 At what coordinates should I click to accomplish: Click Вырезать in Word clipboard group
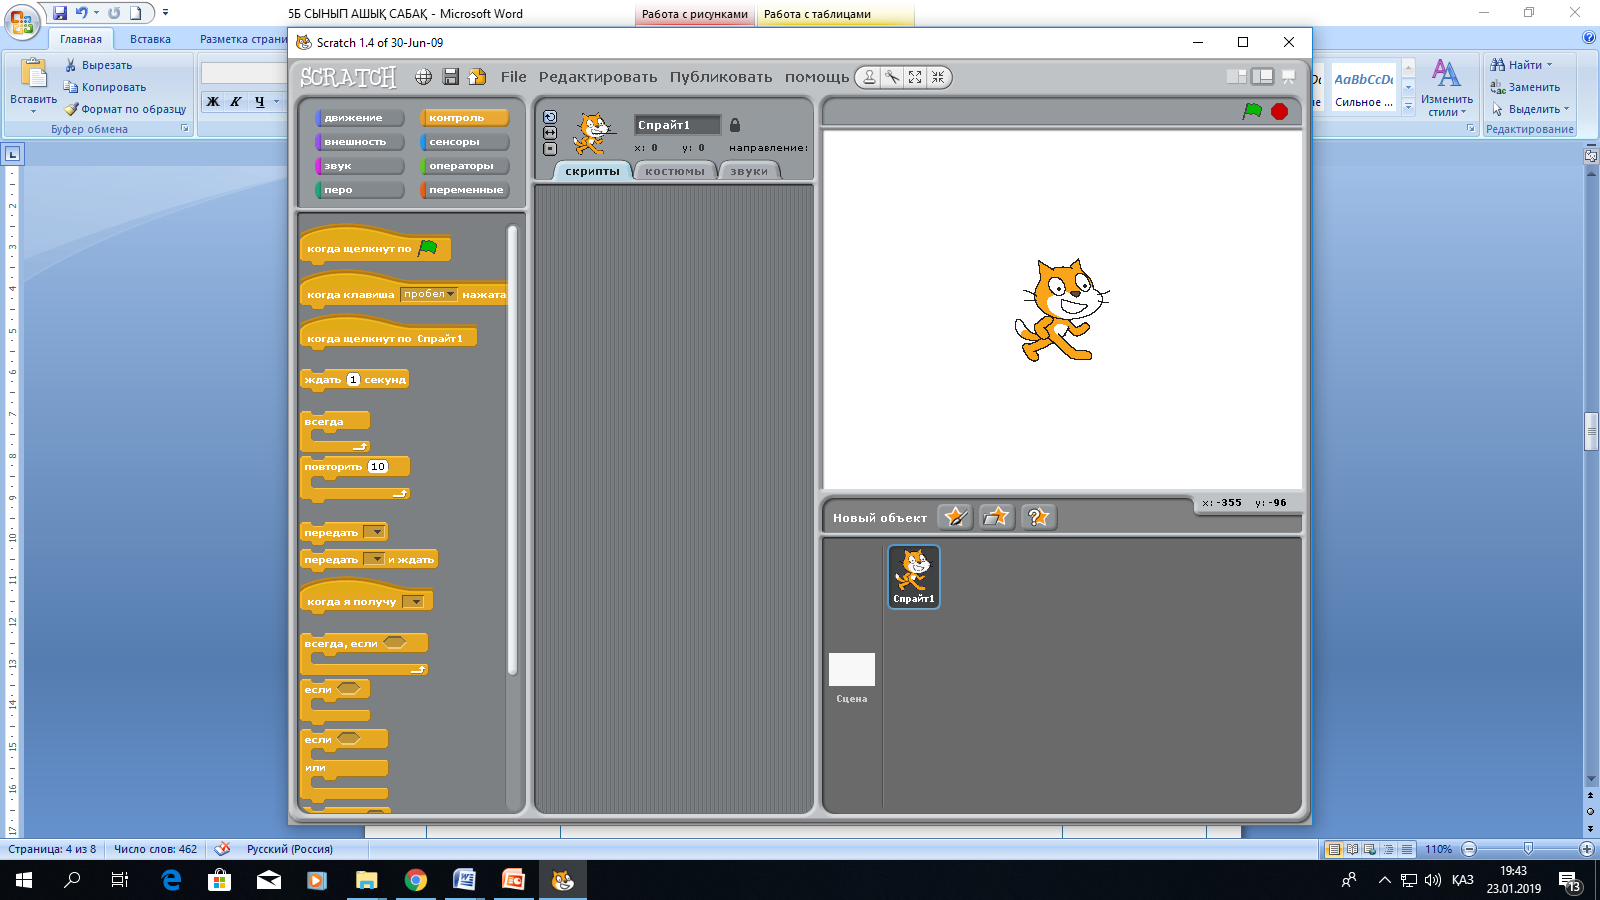pos(98,65)
